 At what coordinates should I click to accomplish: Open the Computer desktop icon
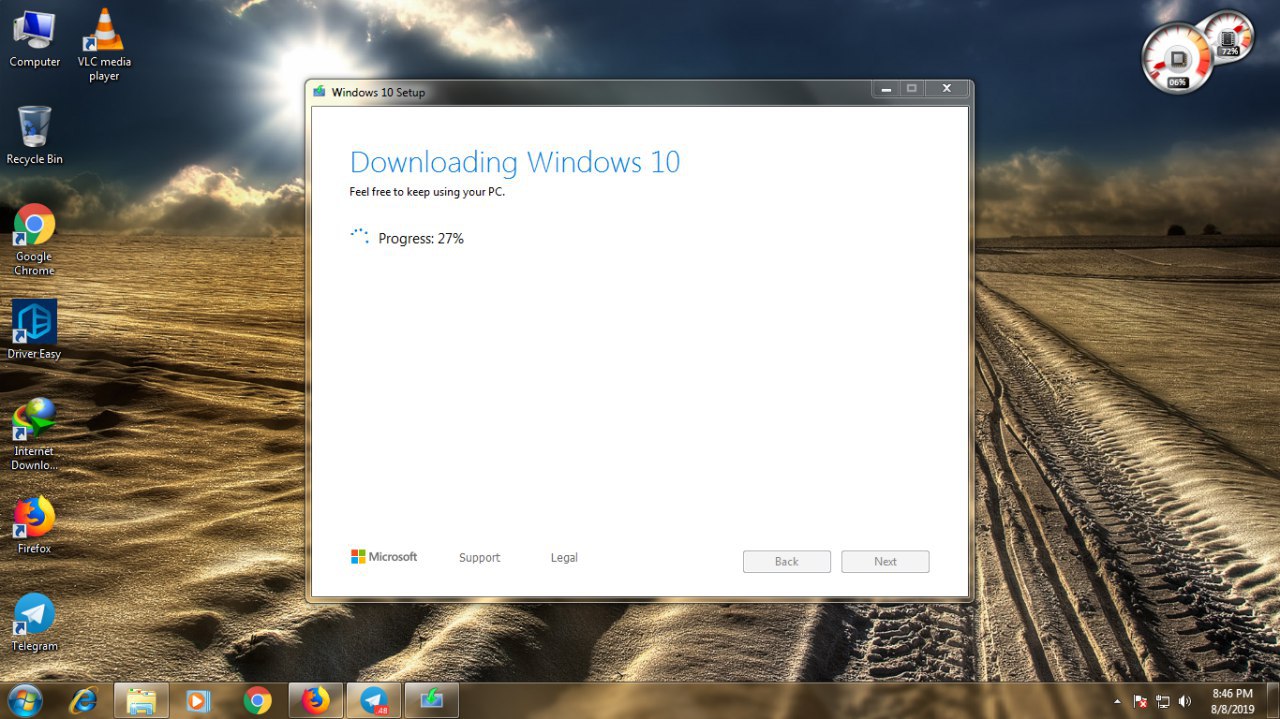tap(34, 39)
